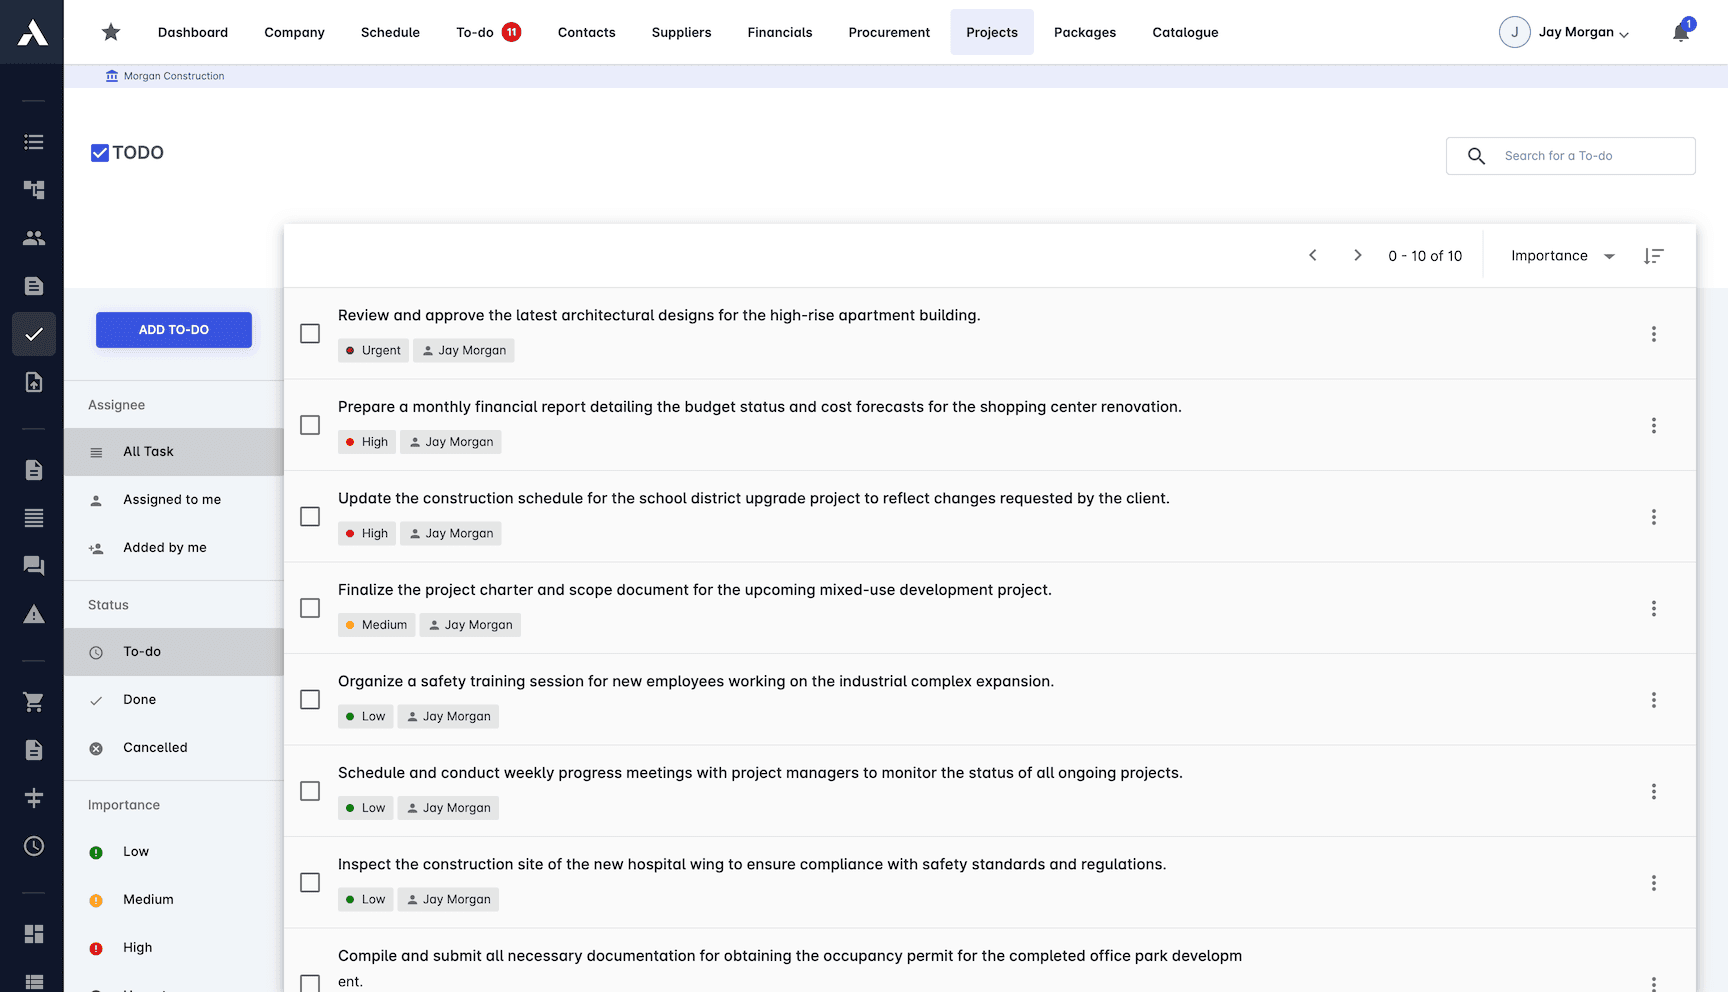
Task: Select the Done status filter
Action: coord(140,699)
